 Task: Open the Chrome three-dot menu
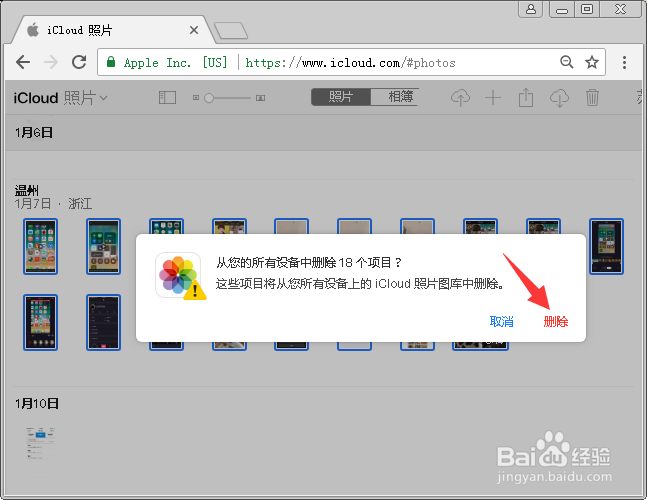pos(624,62)
